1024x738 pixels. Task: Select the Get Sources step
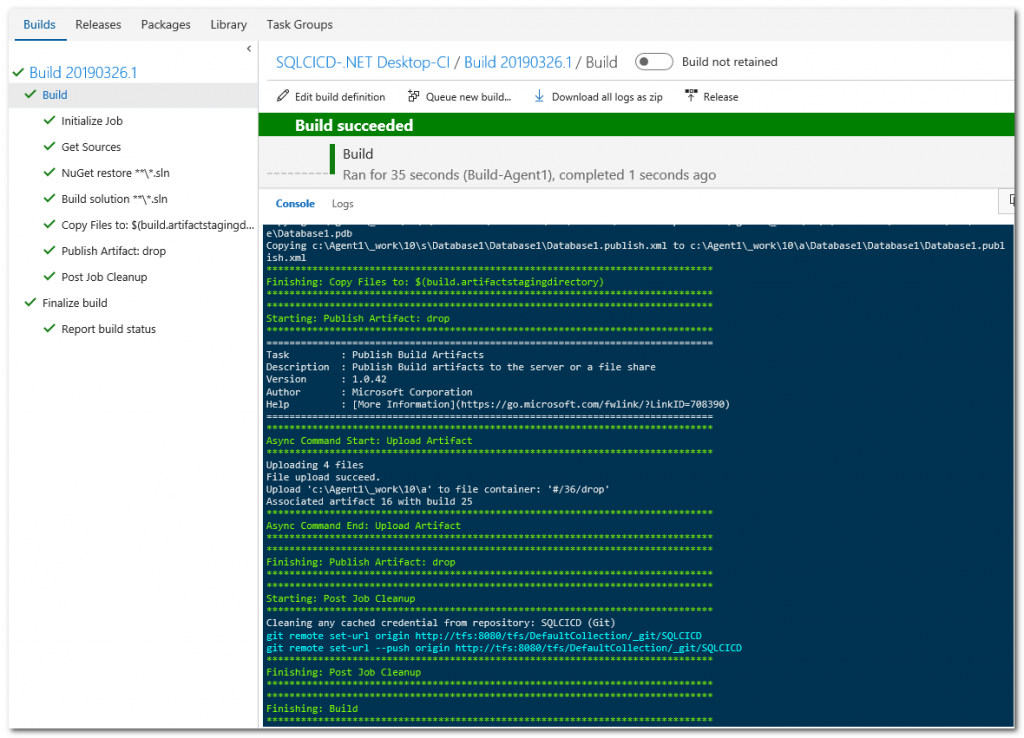coord(91,147)
